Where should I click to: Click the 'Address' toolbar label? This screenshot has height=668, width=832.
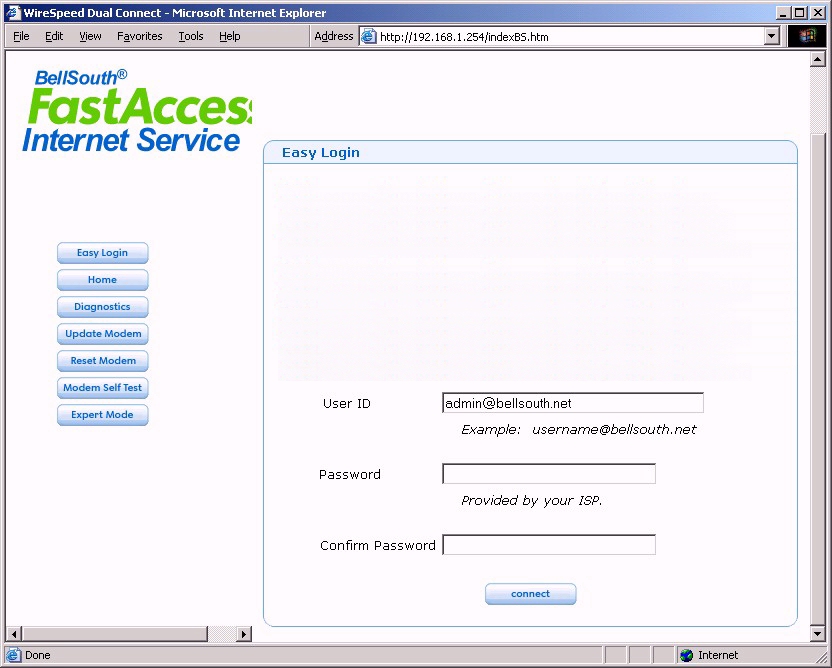click(333, 36)
